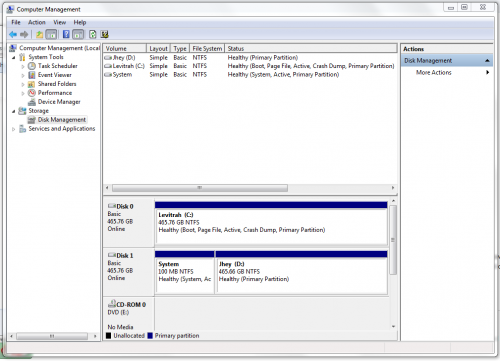The height and width of the screenshot is (361, 500).
Task: Expand the Services and Applications node
Action: coord(14,129)
